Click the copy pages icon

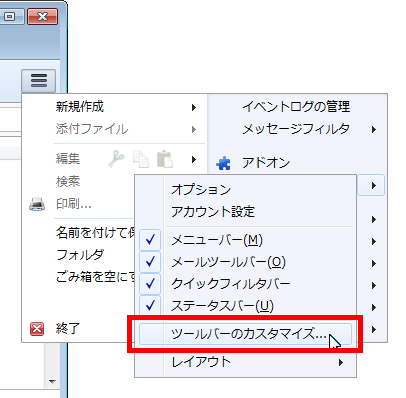141,159
